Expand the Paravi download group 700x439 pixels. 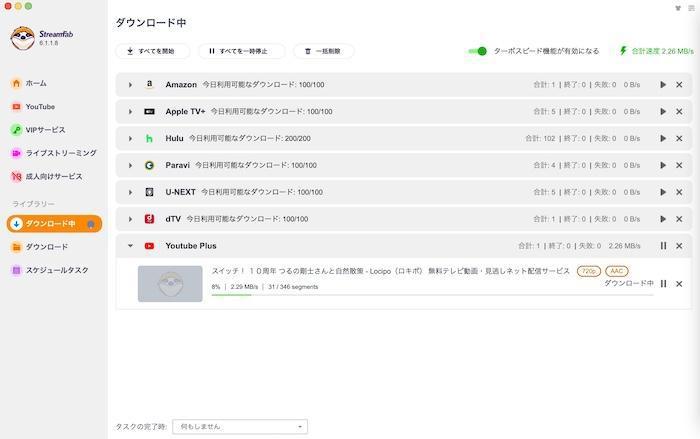point(130,165)
